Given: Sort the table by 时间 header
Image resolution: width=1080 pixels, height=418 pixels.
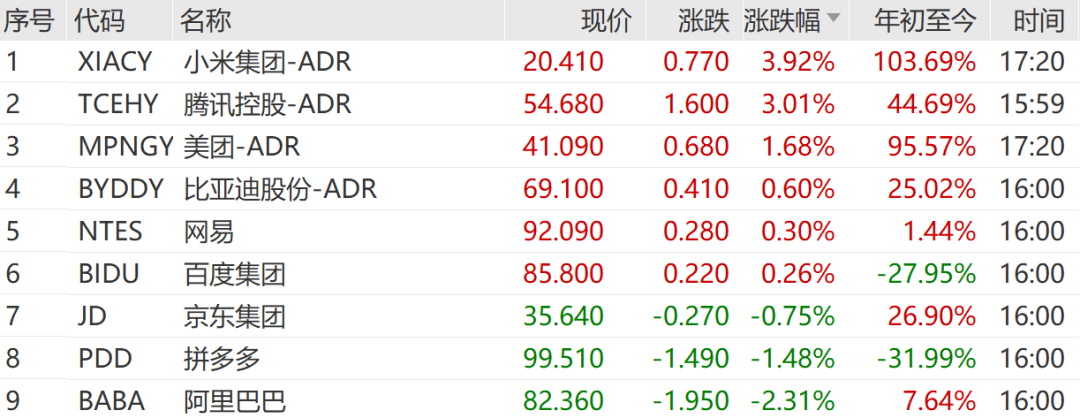Looking at the screenshot, I should 1038,20.
